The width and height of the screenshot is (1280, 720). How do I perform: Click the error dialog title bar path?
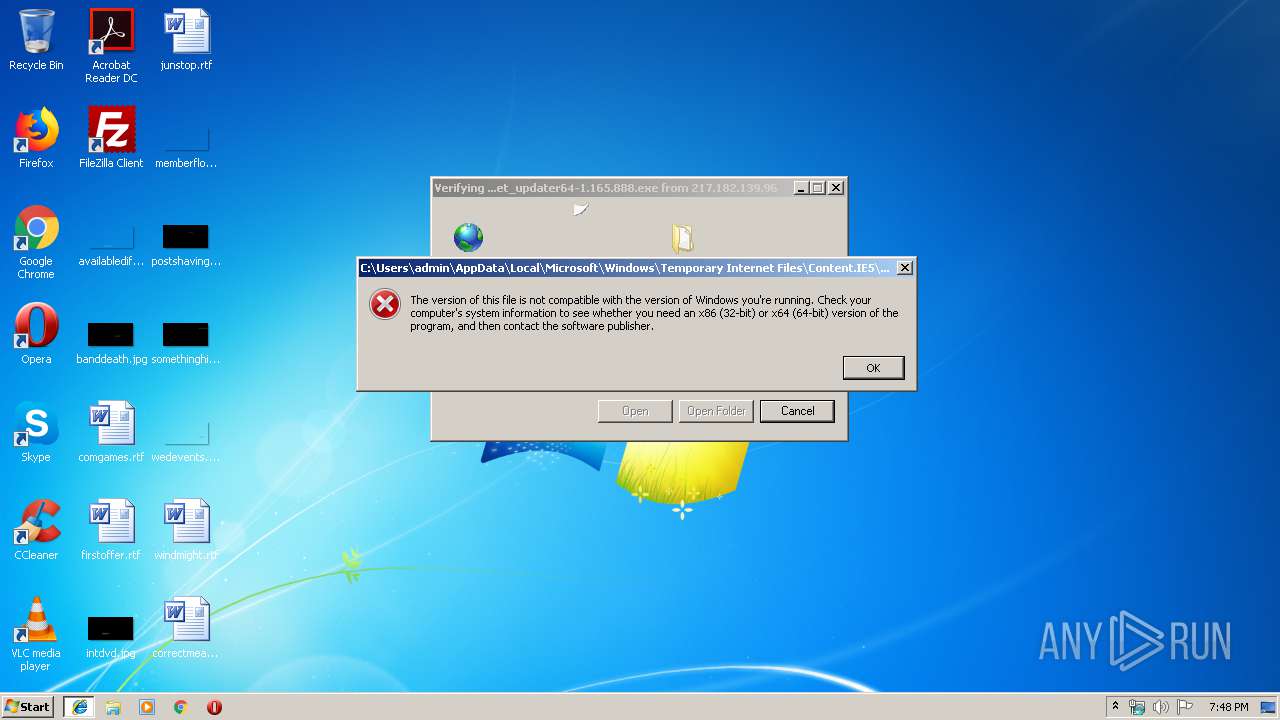(625, 268)
